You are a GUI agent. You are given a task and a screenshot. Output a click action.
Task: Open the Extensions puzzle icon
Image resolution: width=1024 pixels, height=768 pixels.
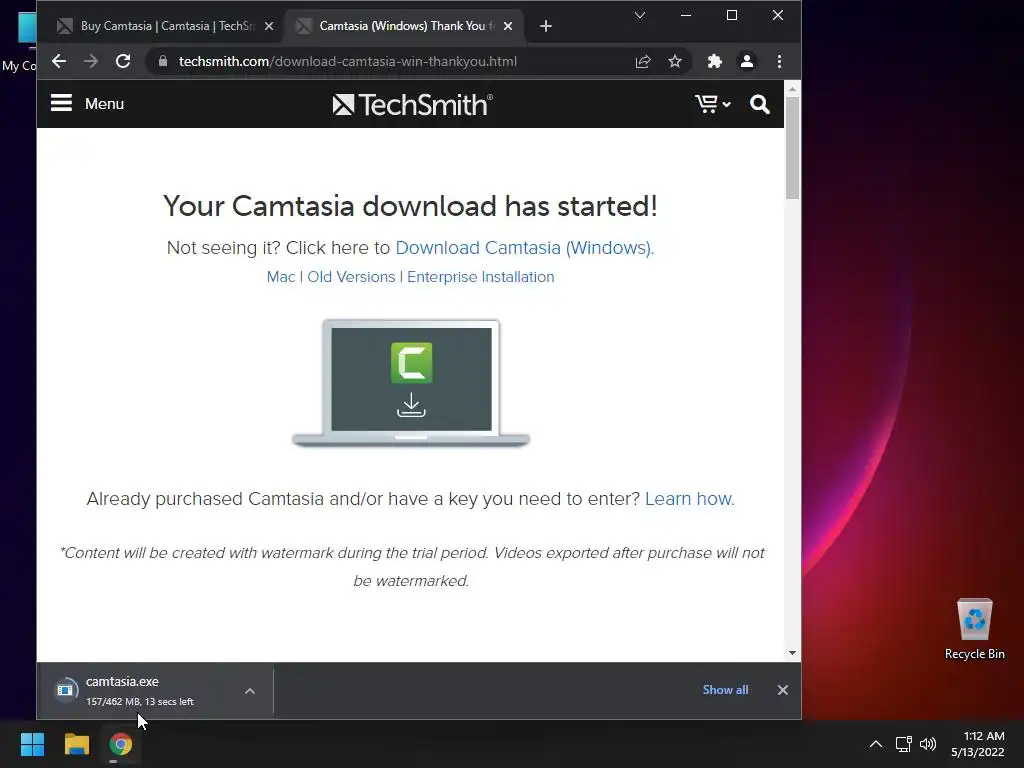(714, 61)
